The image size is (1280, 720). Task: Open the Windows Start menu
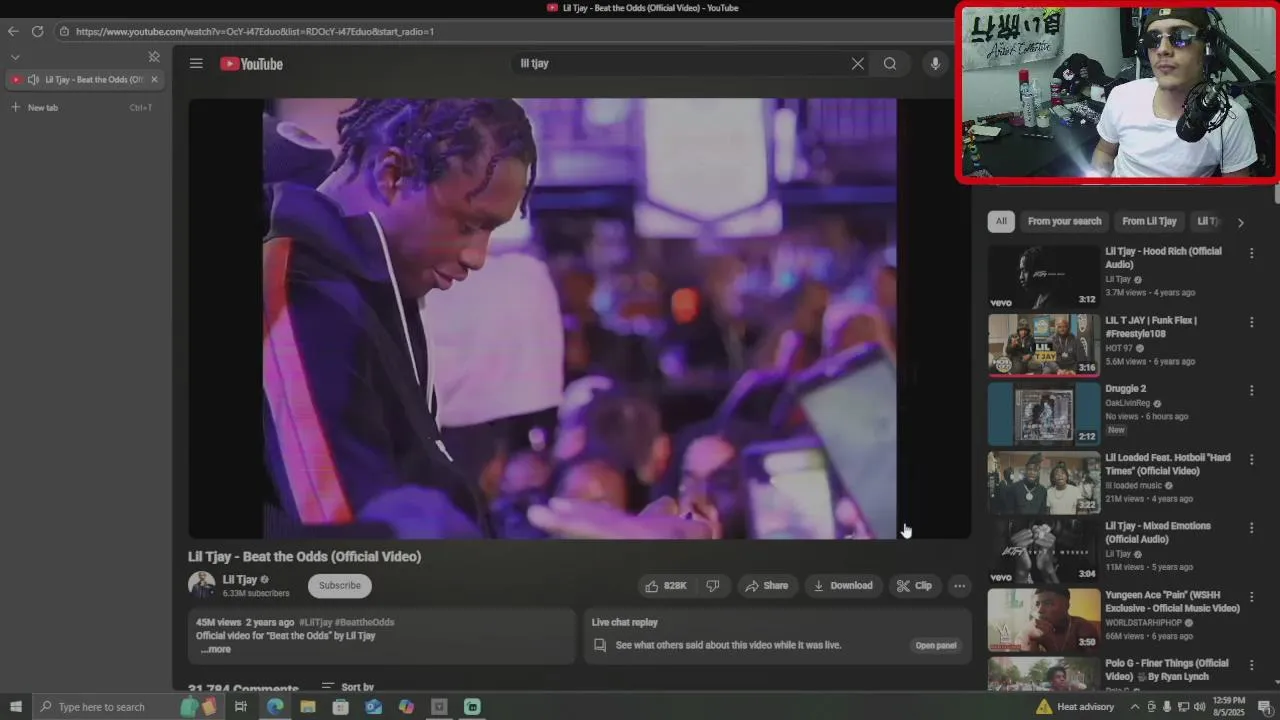(15, 707)
